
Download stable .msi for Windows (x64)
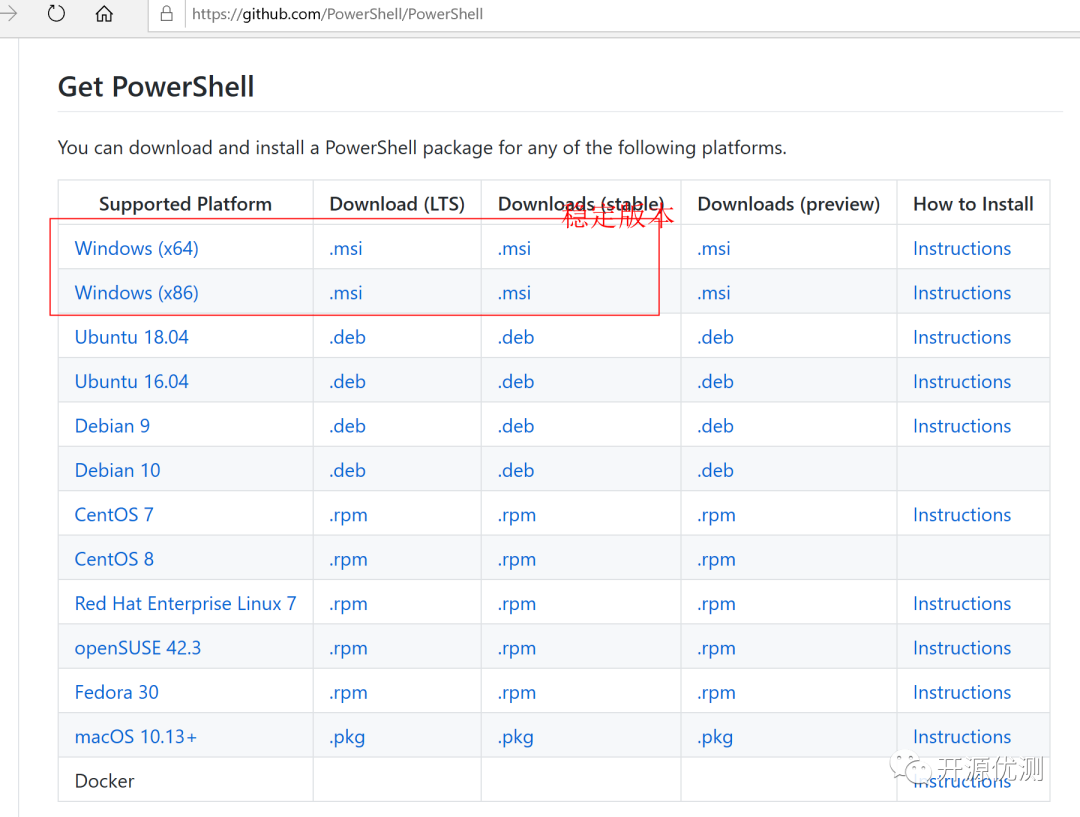pos(515,249)
